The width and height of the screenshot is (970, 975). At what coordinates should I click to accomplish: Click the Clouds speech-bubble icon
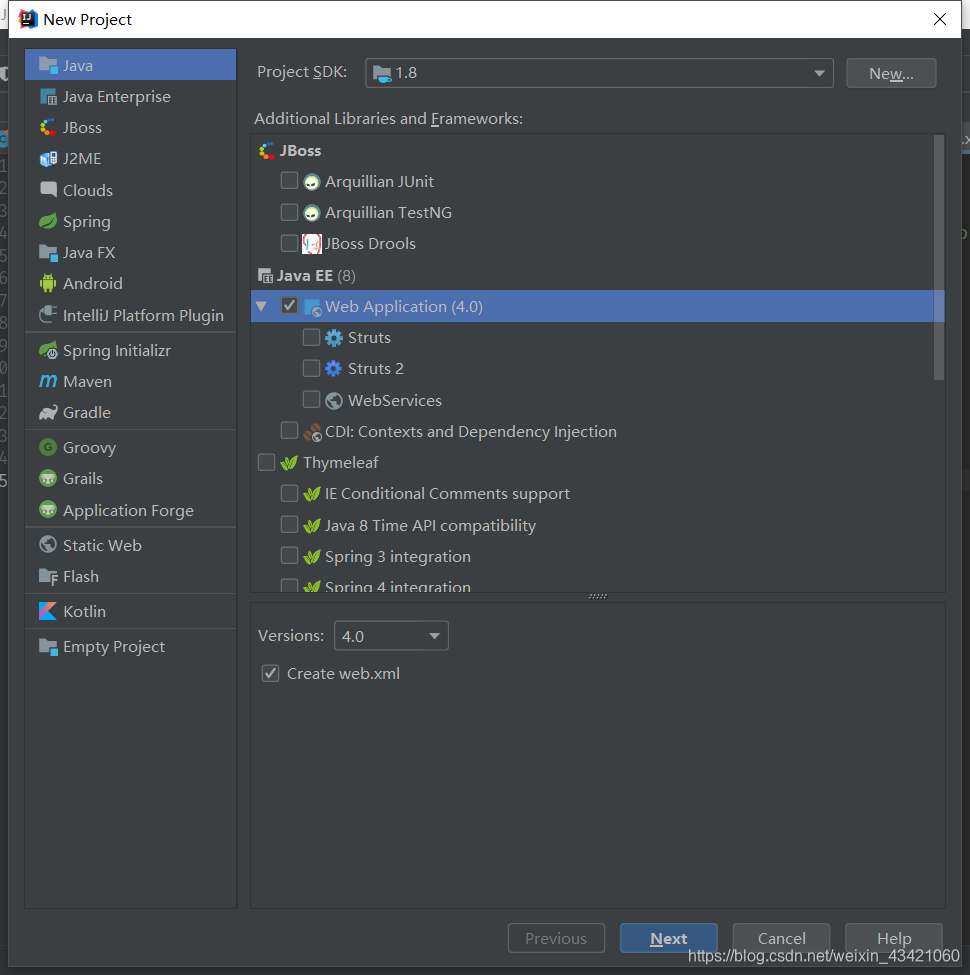click(48, 189)
